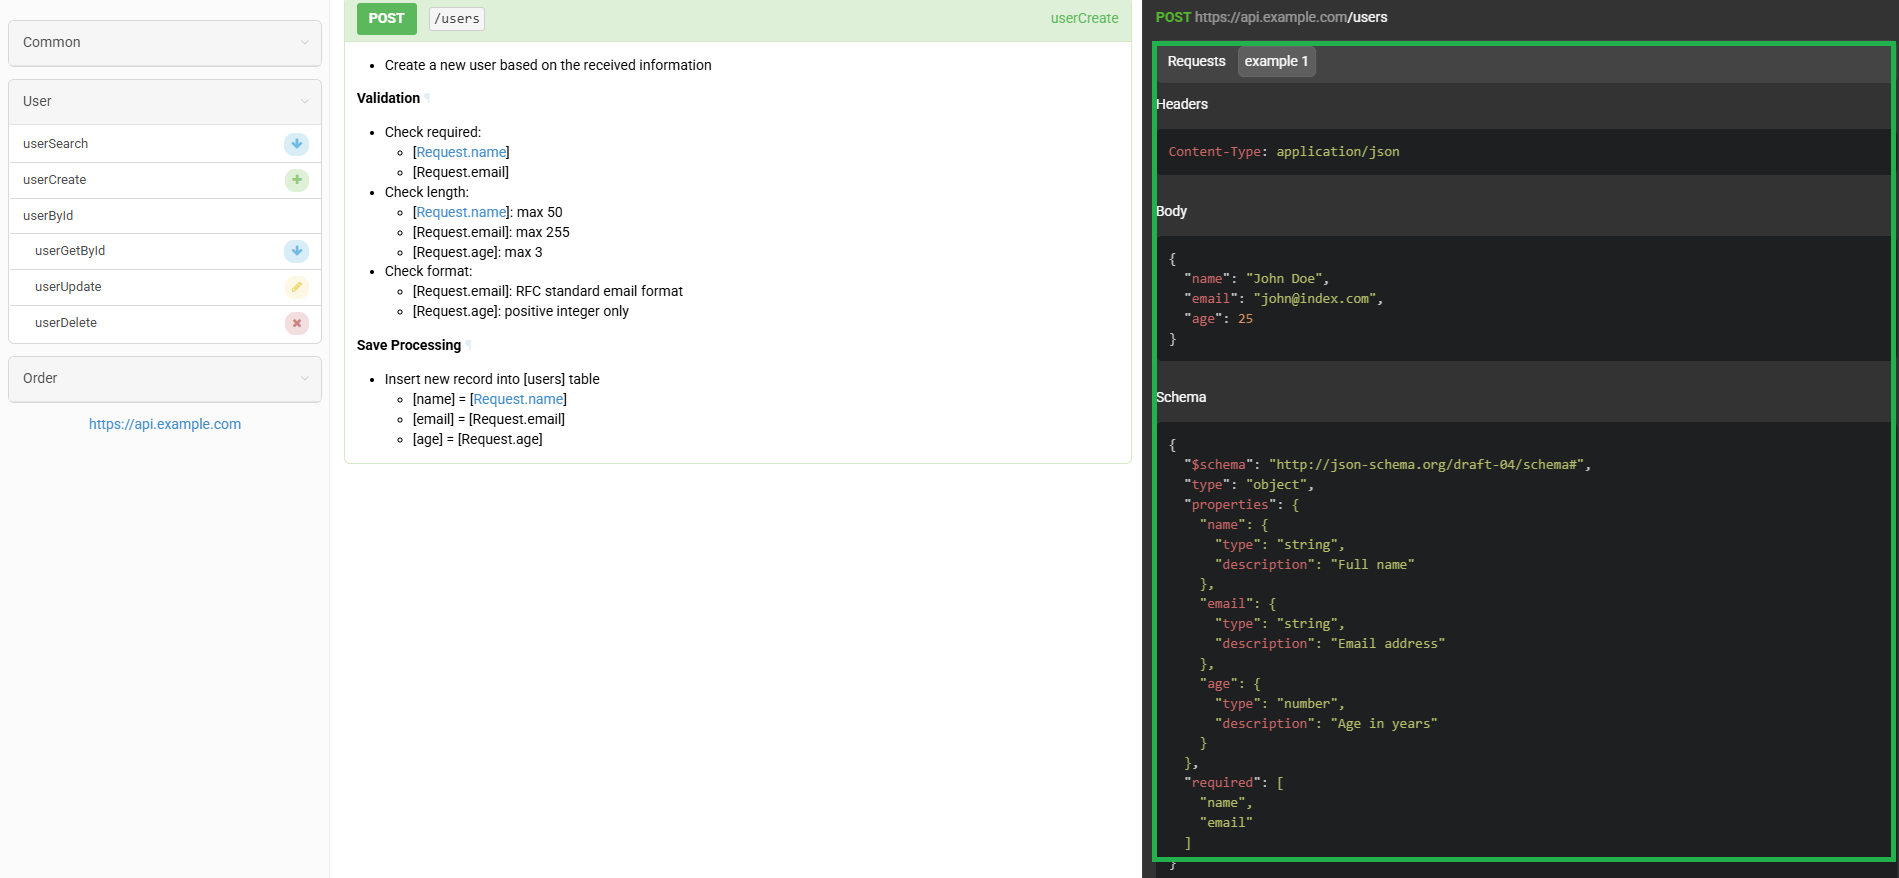
Task: Click the blue arrow icon beside userGetById
Action: pyautogui.click(x=296, y=251)
